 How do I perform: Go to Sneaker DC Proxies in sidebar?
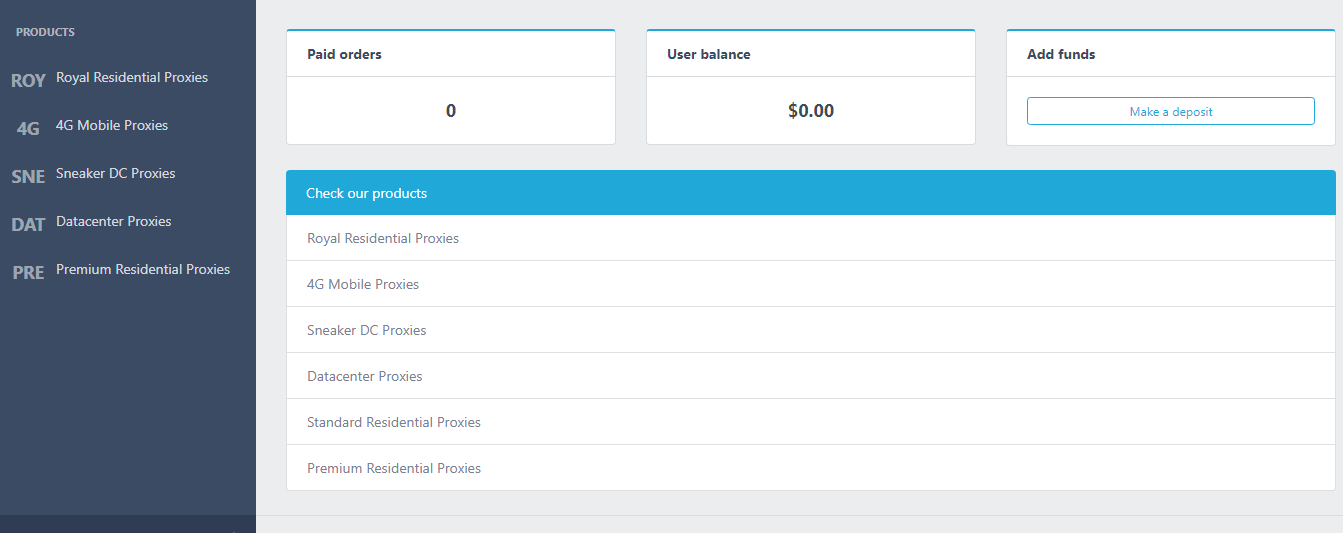pyautogui.click(x=115, y=173)
